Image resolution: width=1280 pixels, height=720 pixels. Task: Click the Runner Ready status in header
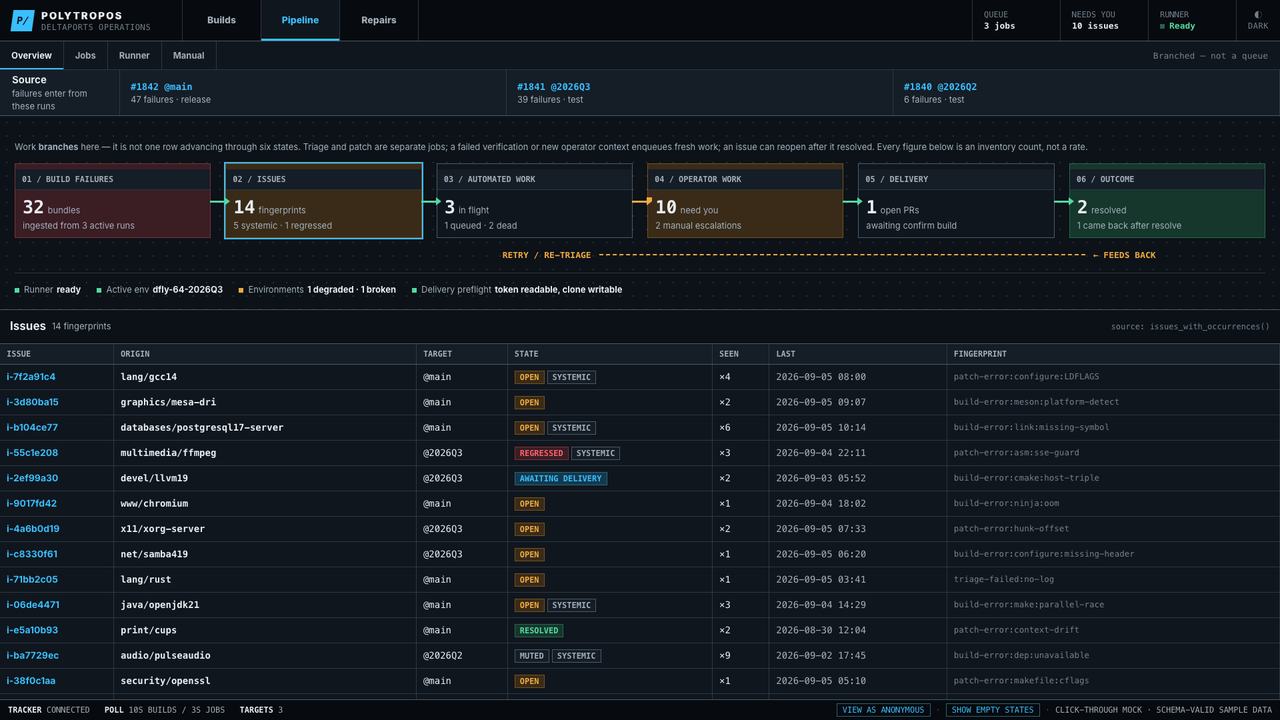click(x=1190, y=20)
